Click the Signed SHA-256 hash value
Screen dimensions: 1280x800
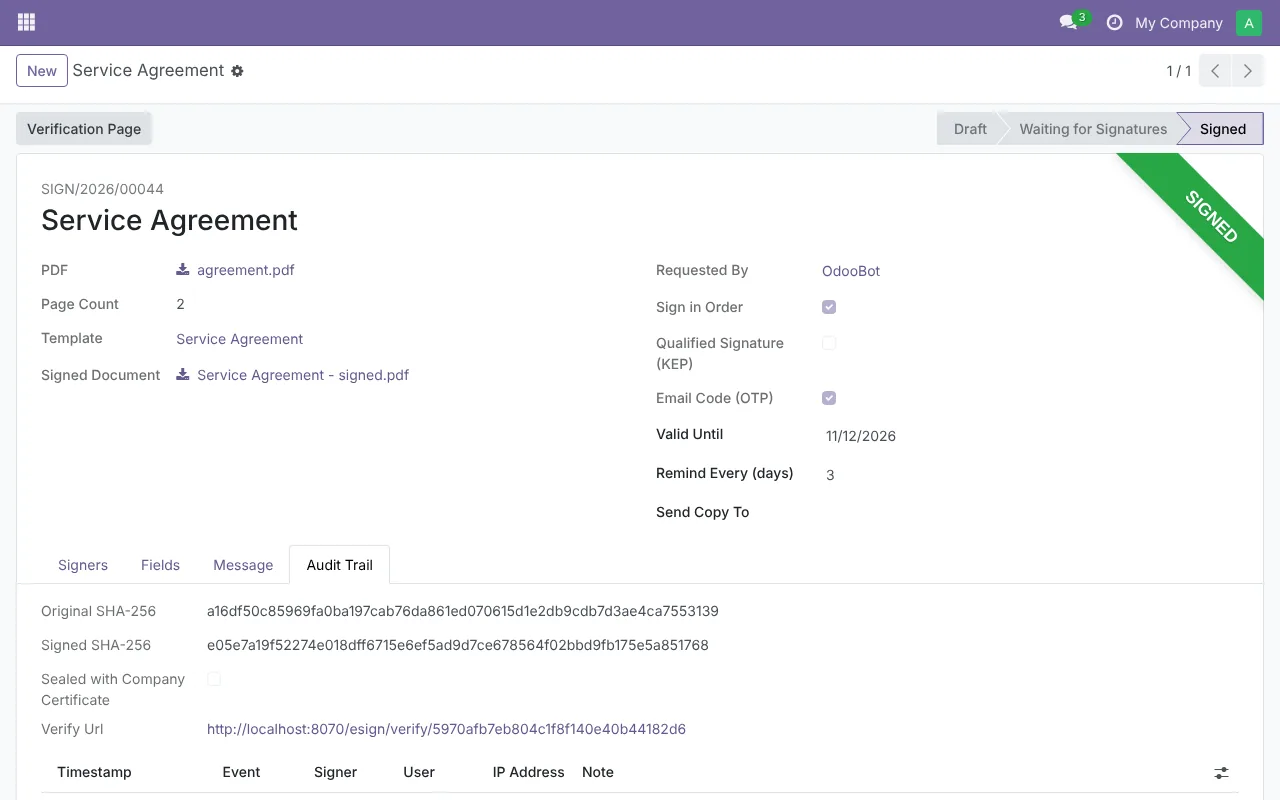coord(458,645)
